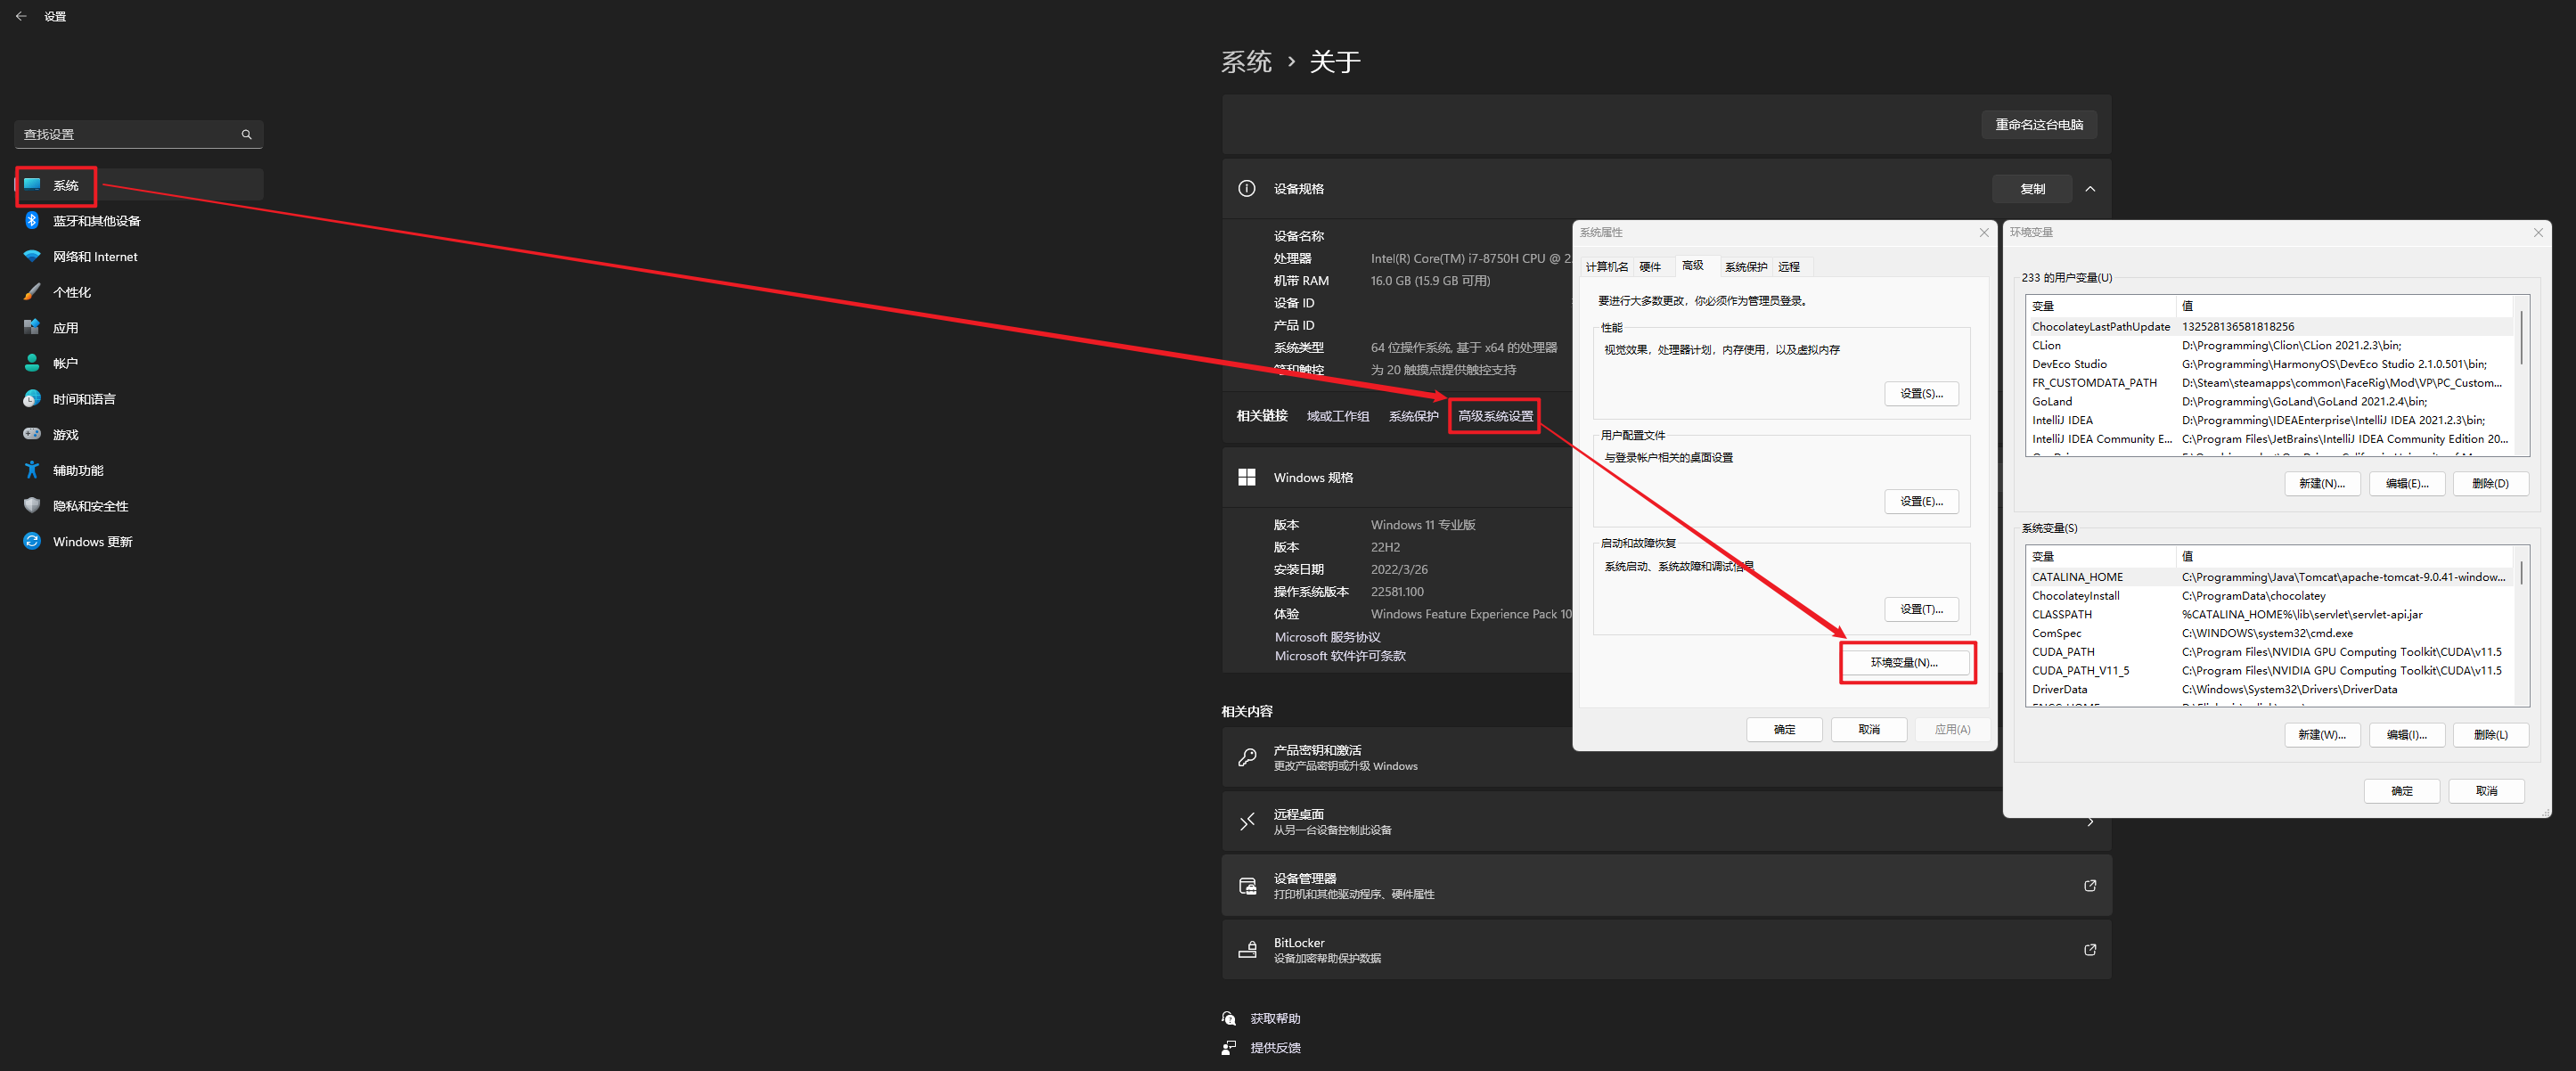
Task: Click Performance Settings 设置(S)... button
Action: (x=1921, y=394)
